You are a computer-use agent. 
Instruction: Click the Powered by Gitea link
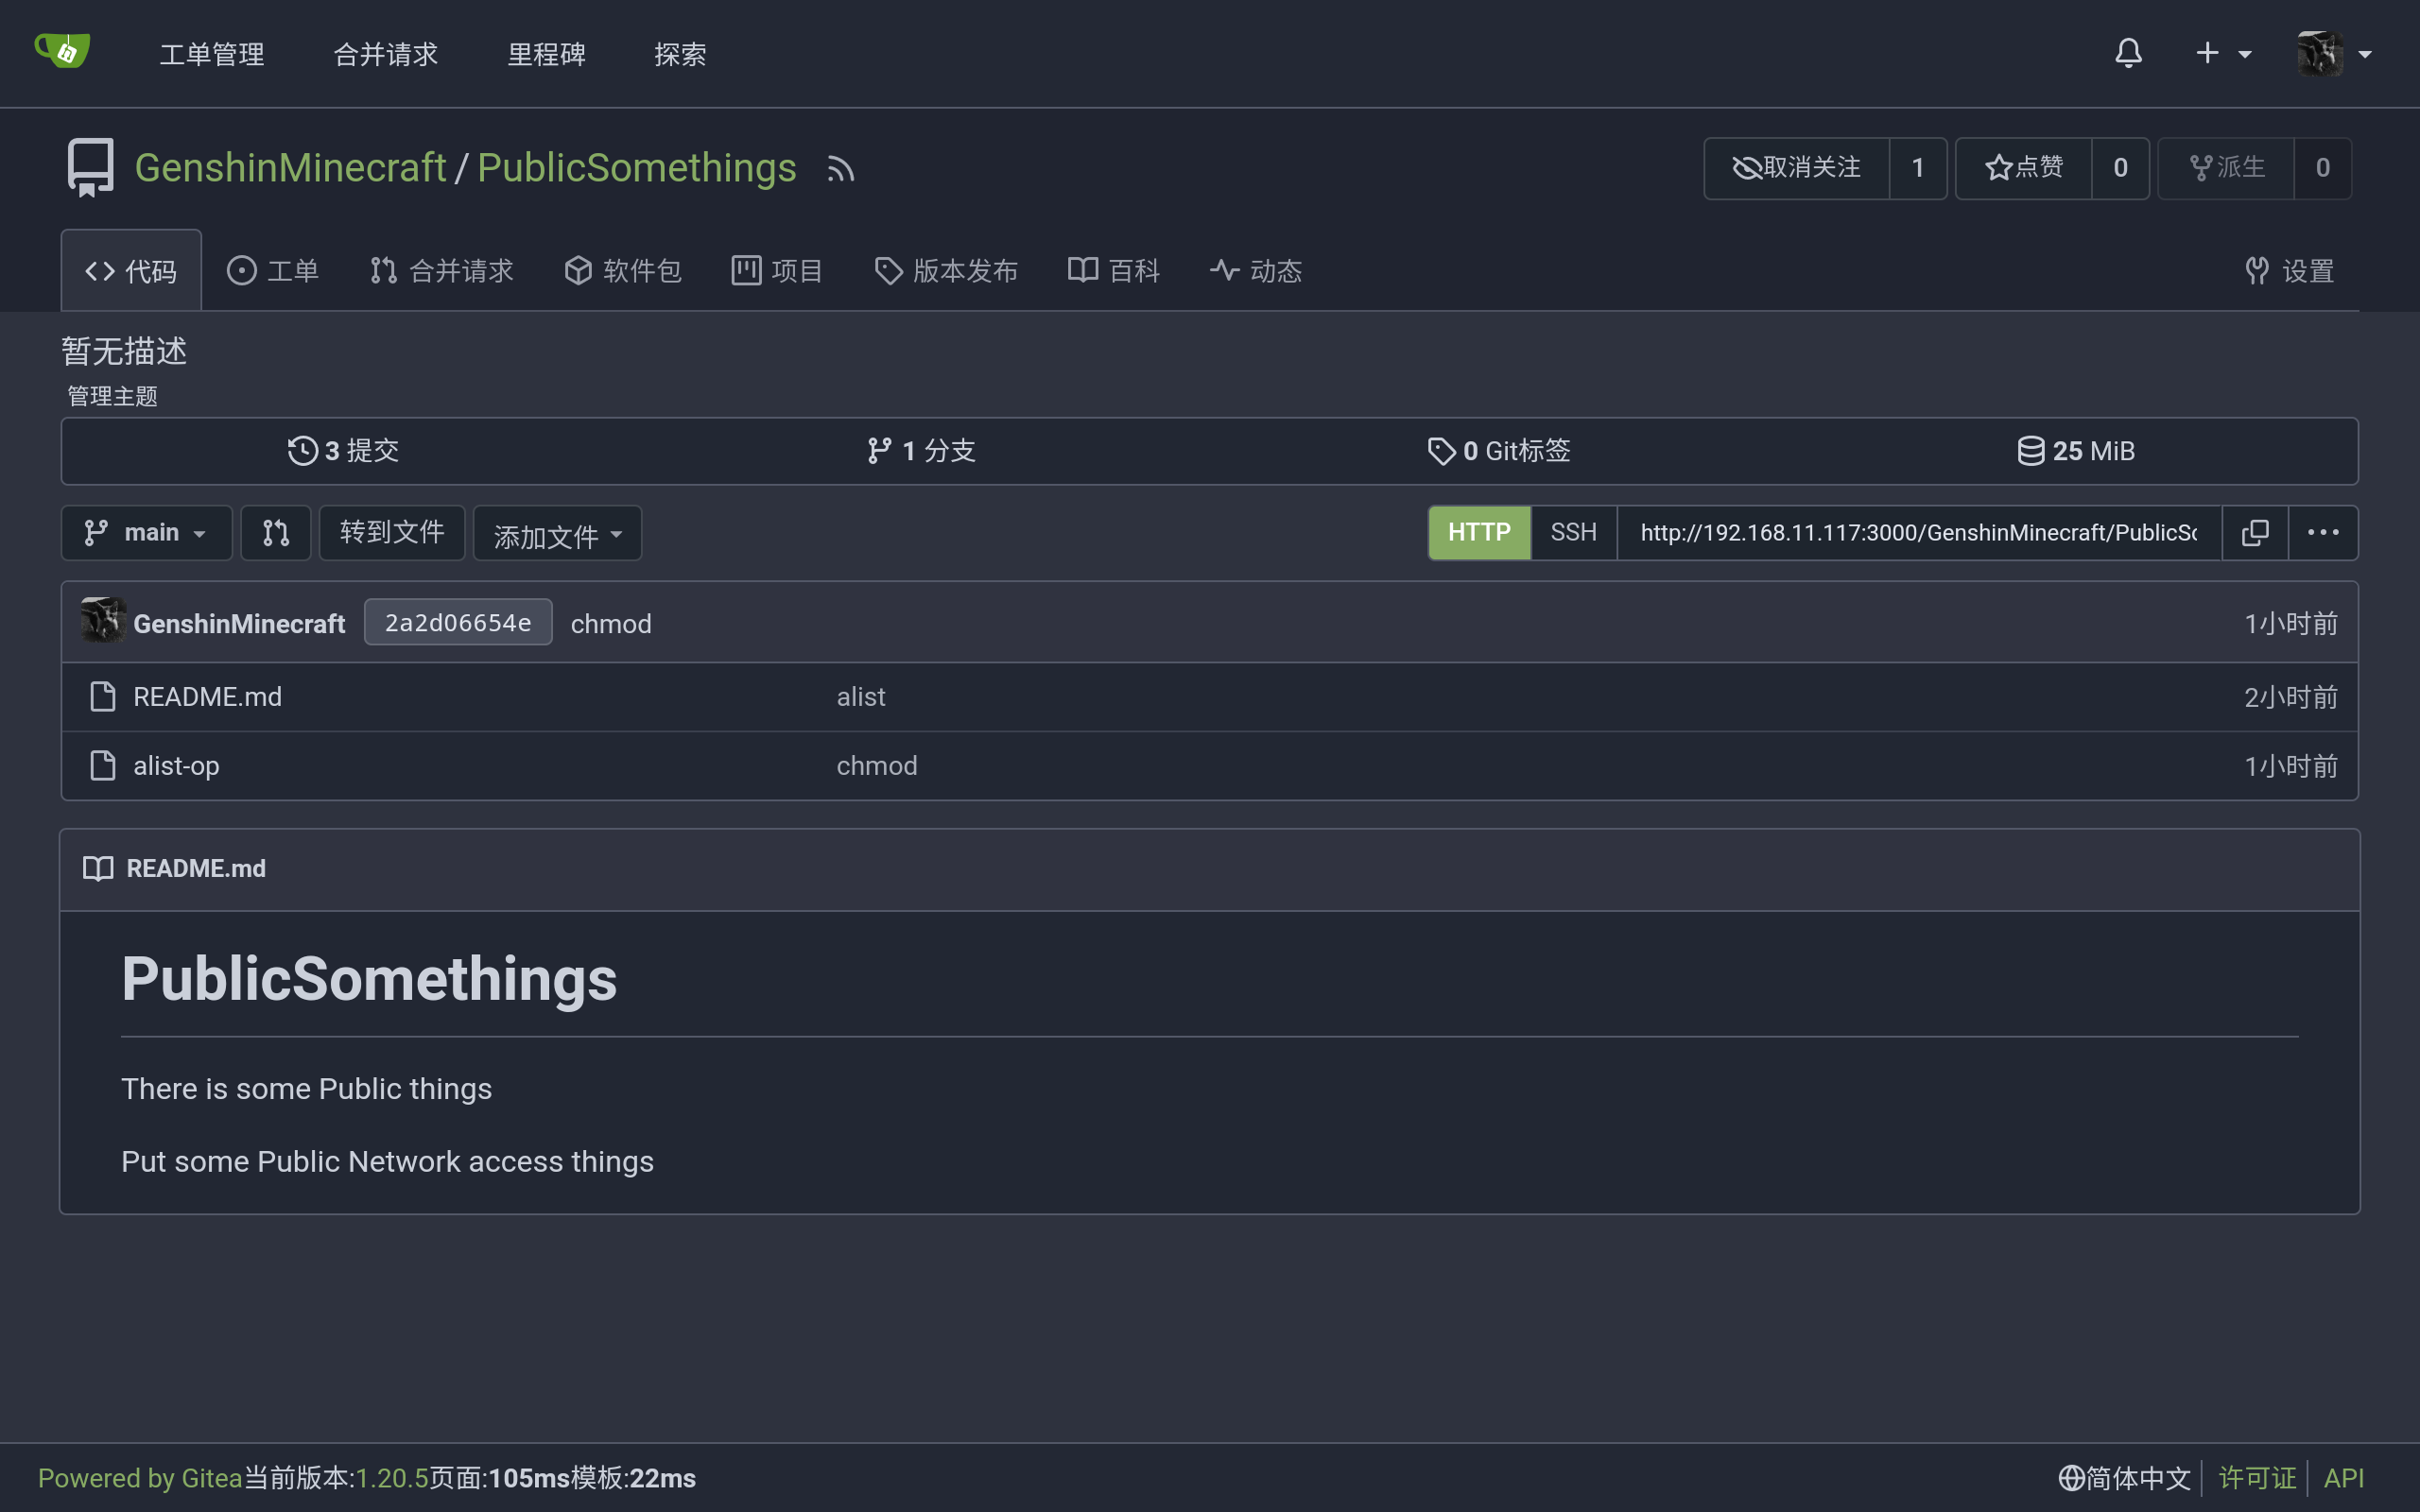click(x=140, y=1478)
